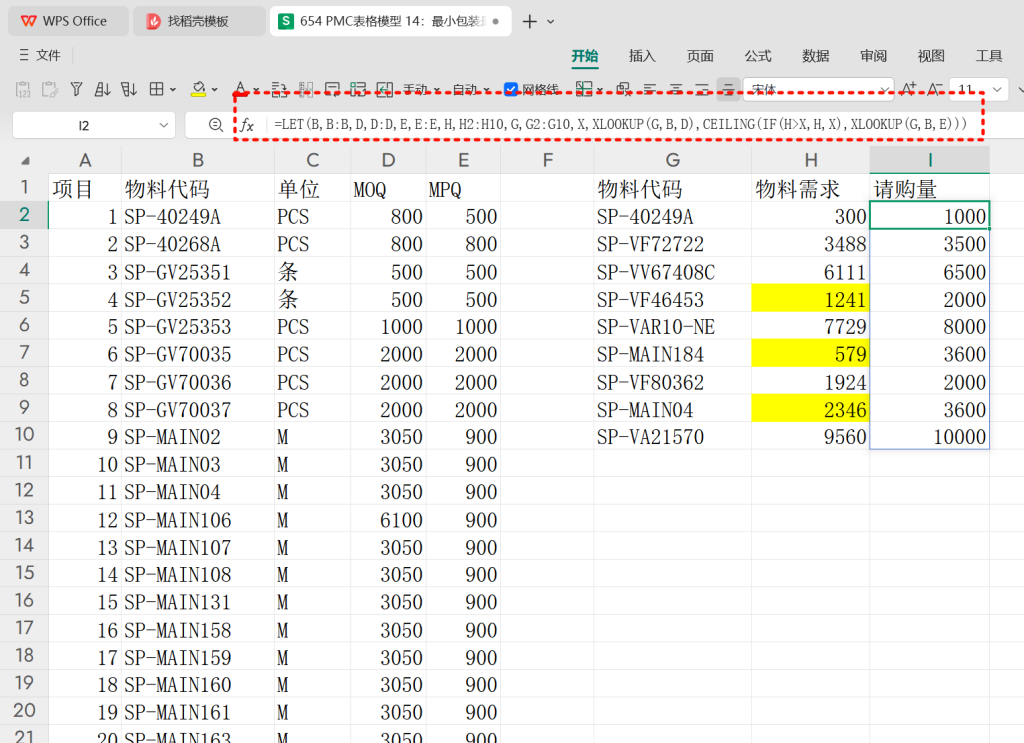Expand the tab list arrow beside plus
The width and height of the screenshot is (1024, 743).
[551, 22]
